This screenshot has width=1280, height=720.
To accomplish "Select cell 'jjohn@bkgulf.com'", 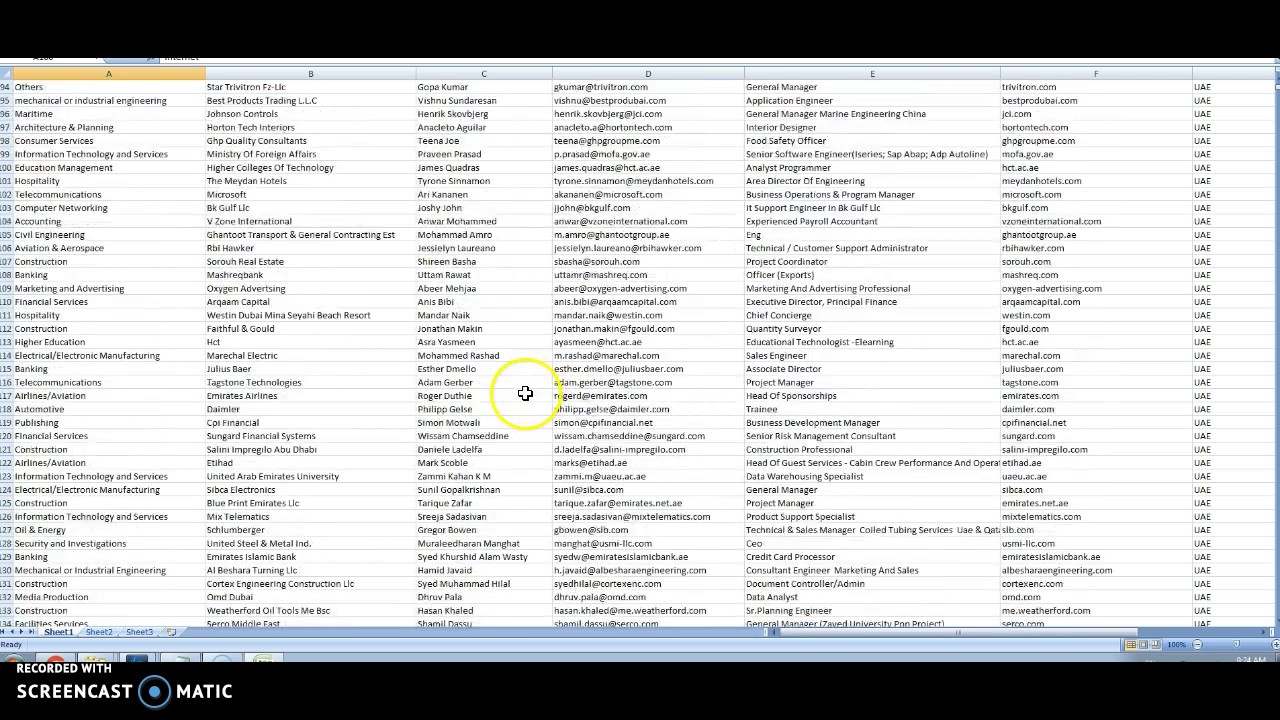I will tap(592, 208).
